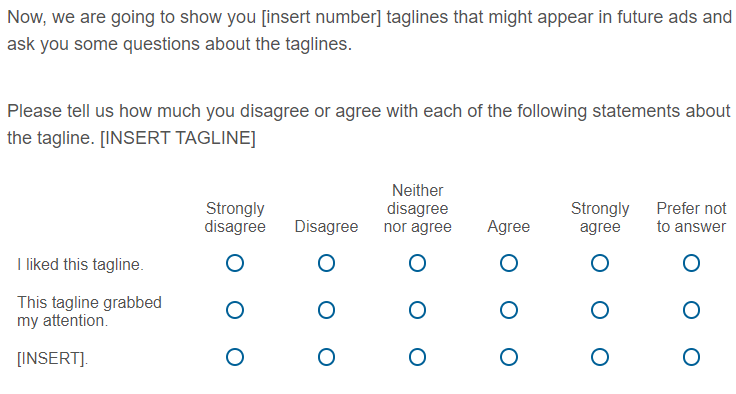Viewport: 736px width, 394px height.
Task: Select Strongly agree for 'grabbed my attention' row
Action: pyautogui.click(x=600, y=310)
